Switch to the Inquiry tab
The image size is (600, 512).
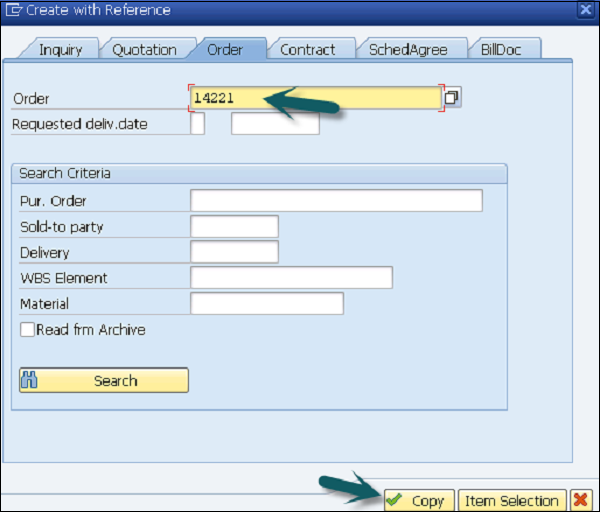pos(60,50)
